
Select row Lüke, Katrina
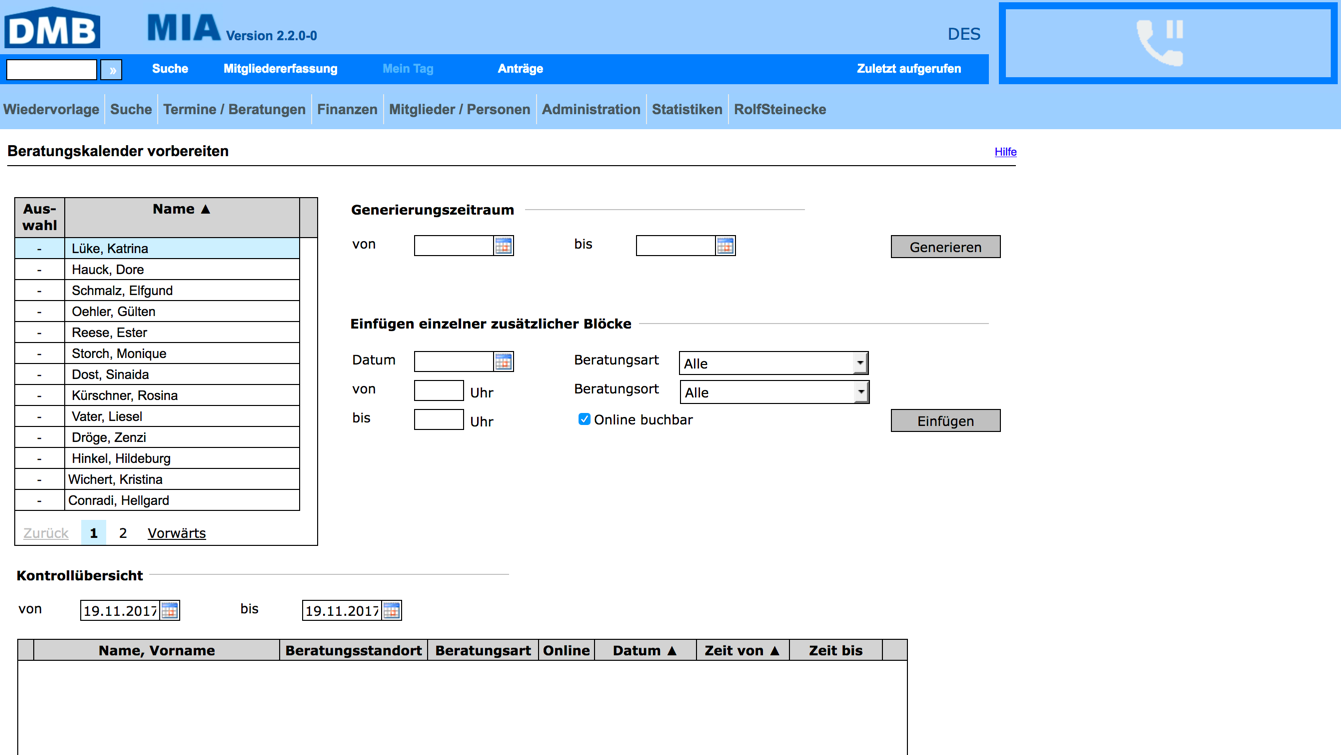[157, 248]
